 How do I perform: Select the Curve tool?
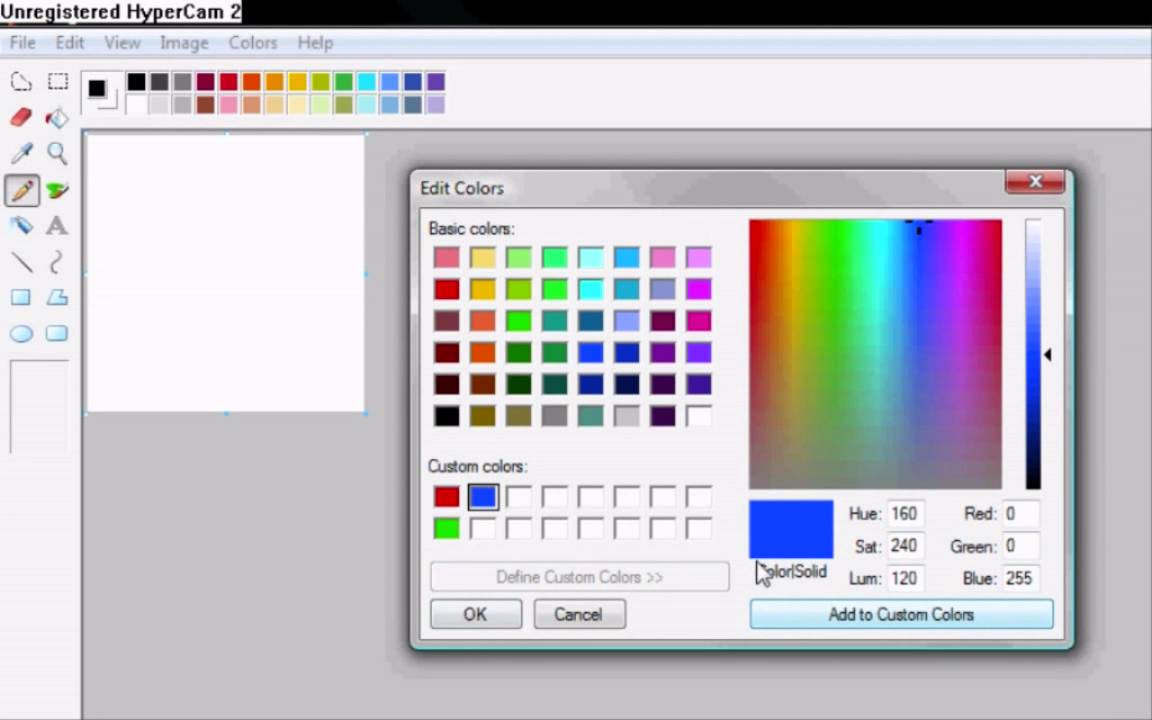click(57, 262)
